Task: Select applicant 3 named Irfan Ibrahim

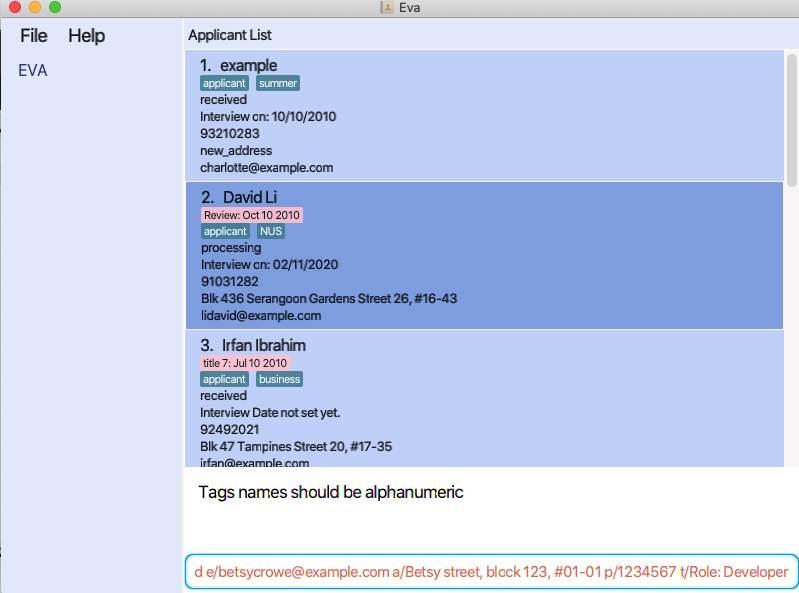Action: click(x=484, y=398)
